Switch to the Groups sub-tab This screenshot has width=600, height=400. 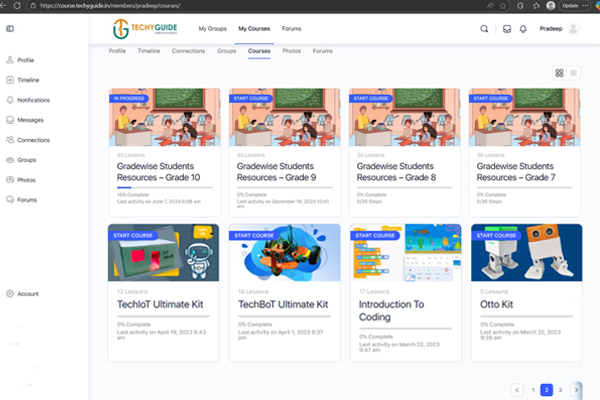pos(227,51)
